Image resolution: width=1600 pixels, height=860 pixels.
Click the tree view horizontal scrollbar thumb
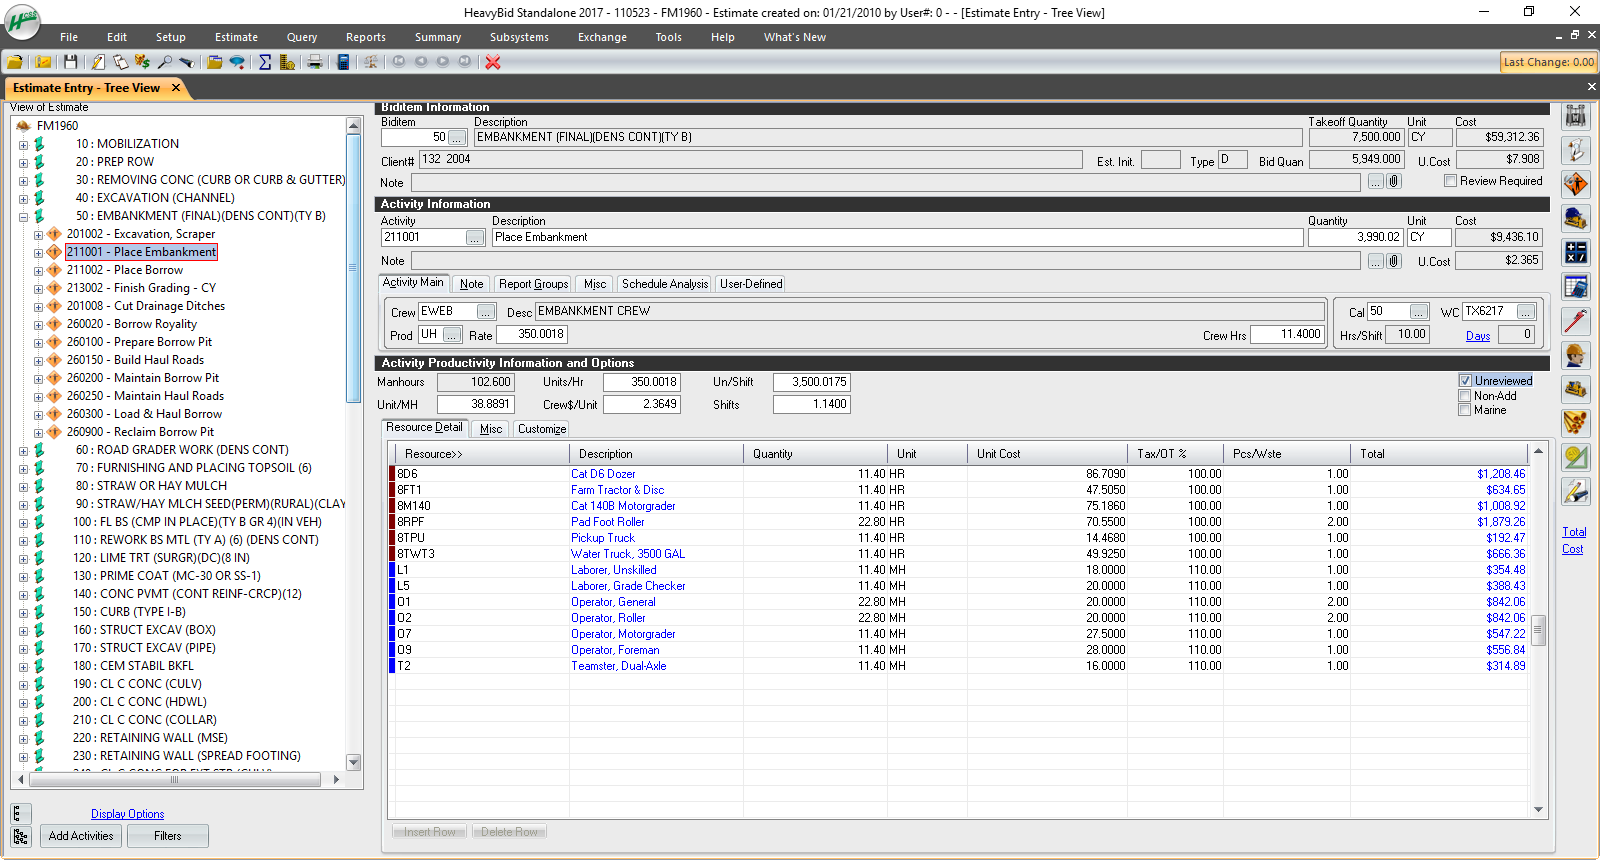point(174,779)
